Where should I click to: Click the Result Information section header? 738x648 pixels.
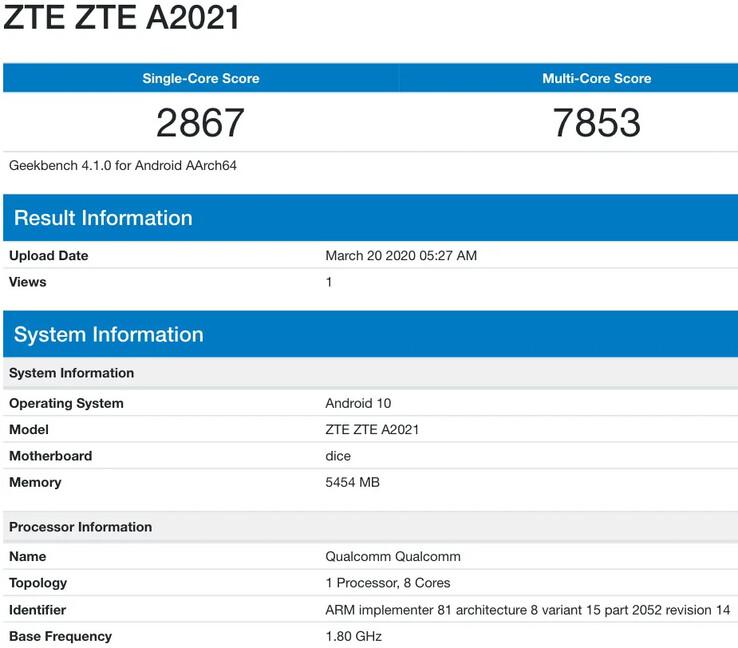(x=103, y=218)
